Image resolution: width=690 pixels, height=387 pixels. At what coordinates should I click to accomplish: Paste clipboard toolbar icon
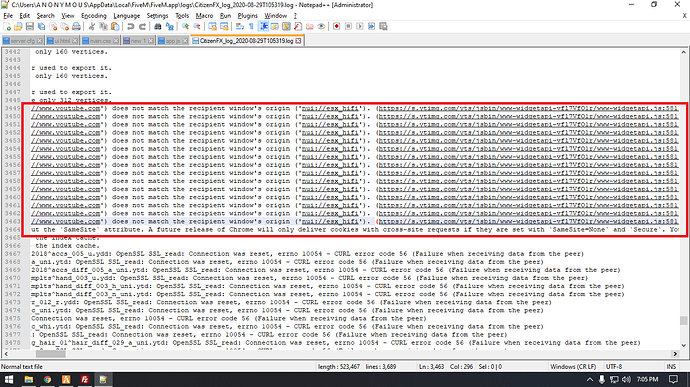[115, 26]
